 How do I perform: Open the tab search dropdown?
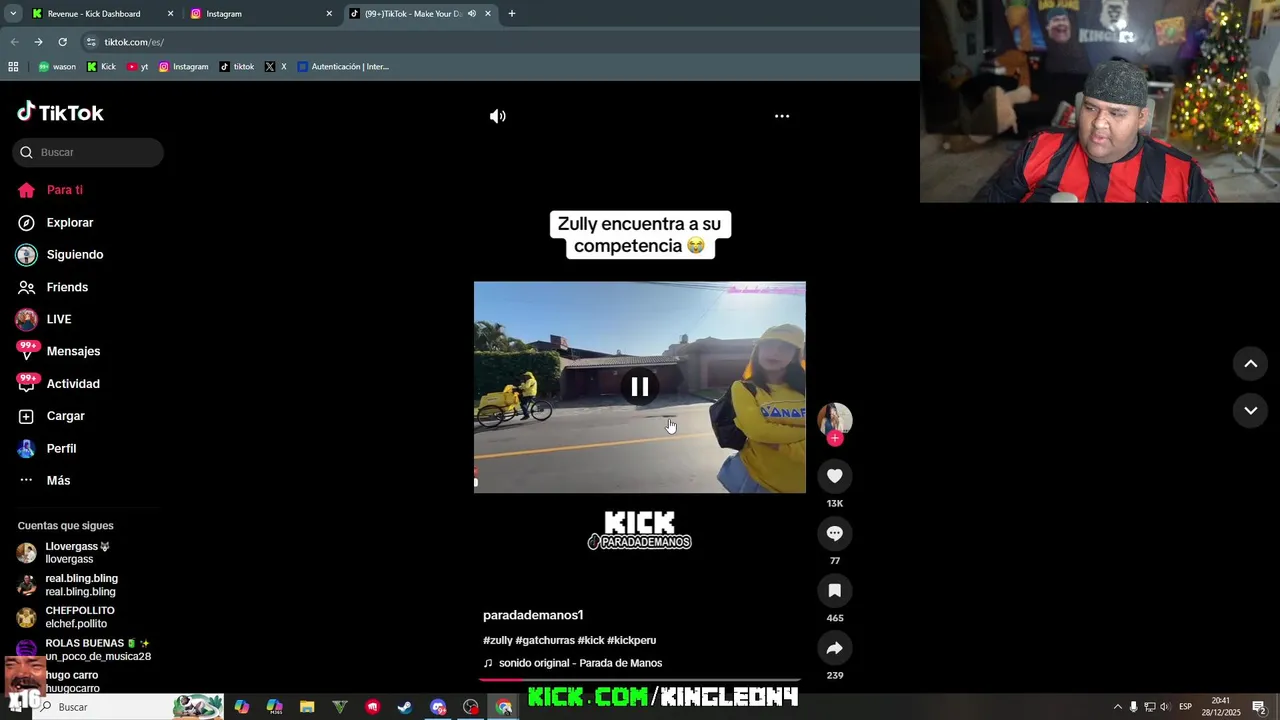(13, 14)
